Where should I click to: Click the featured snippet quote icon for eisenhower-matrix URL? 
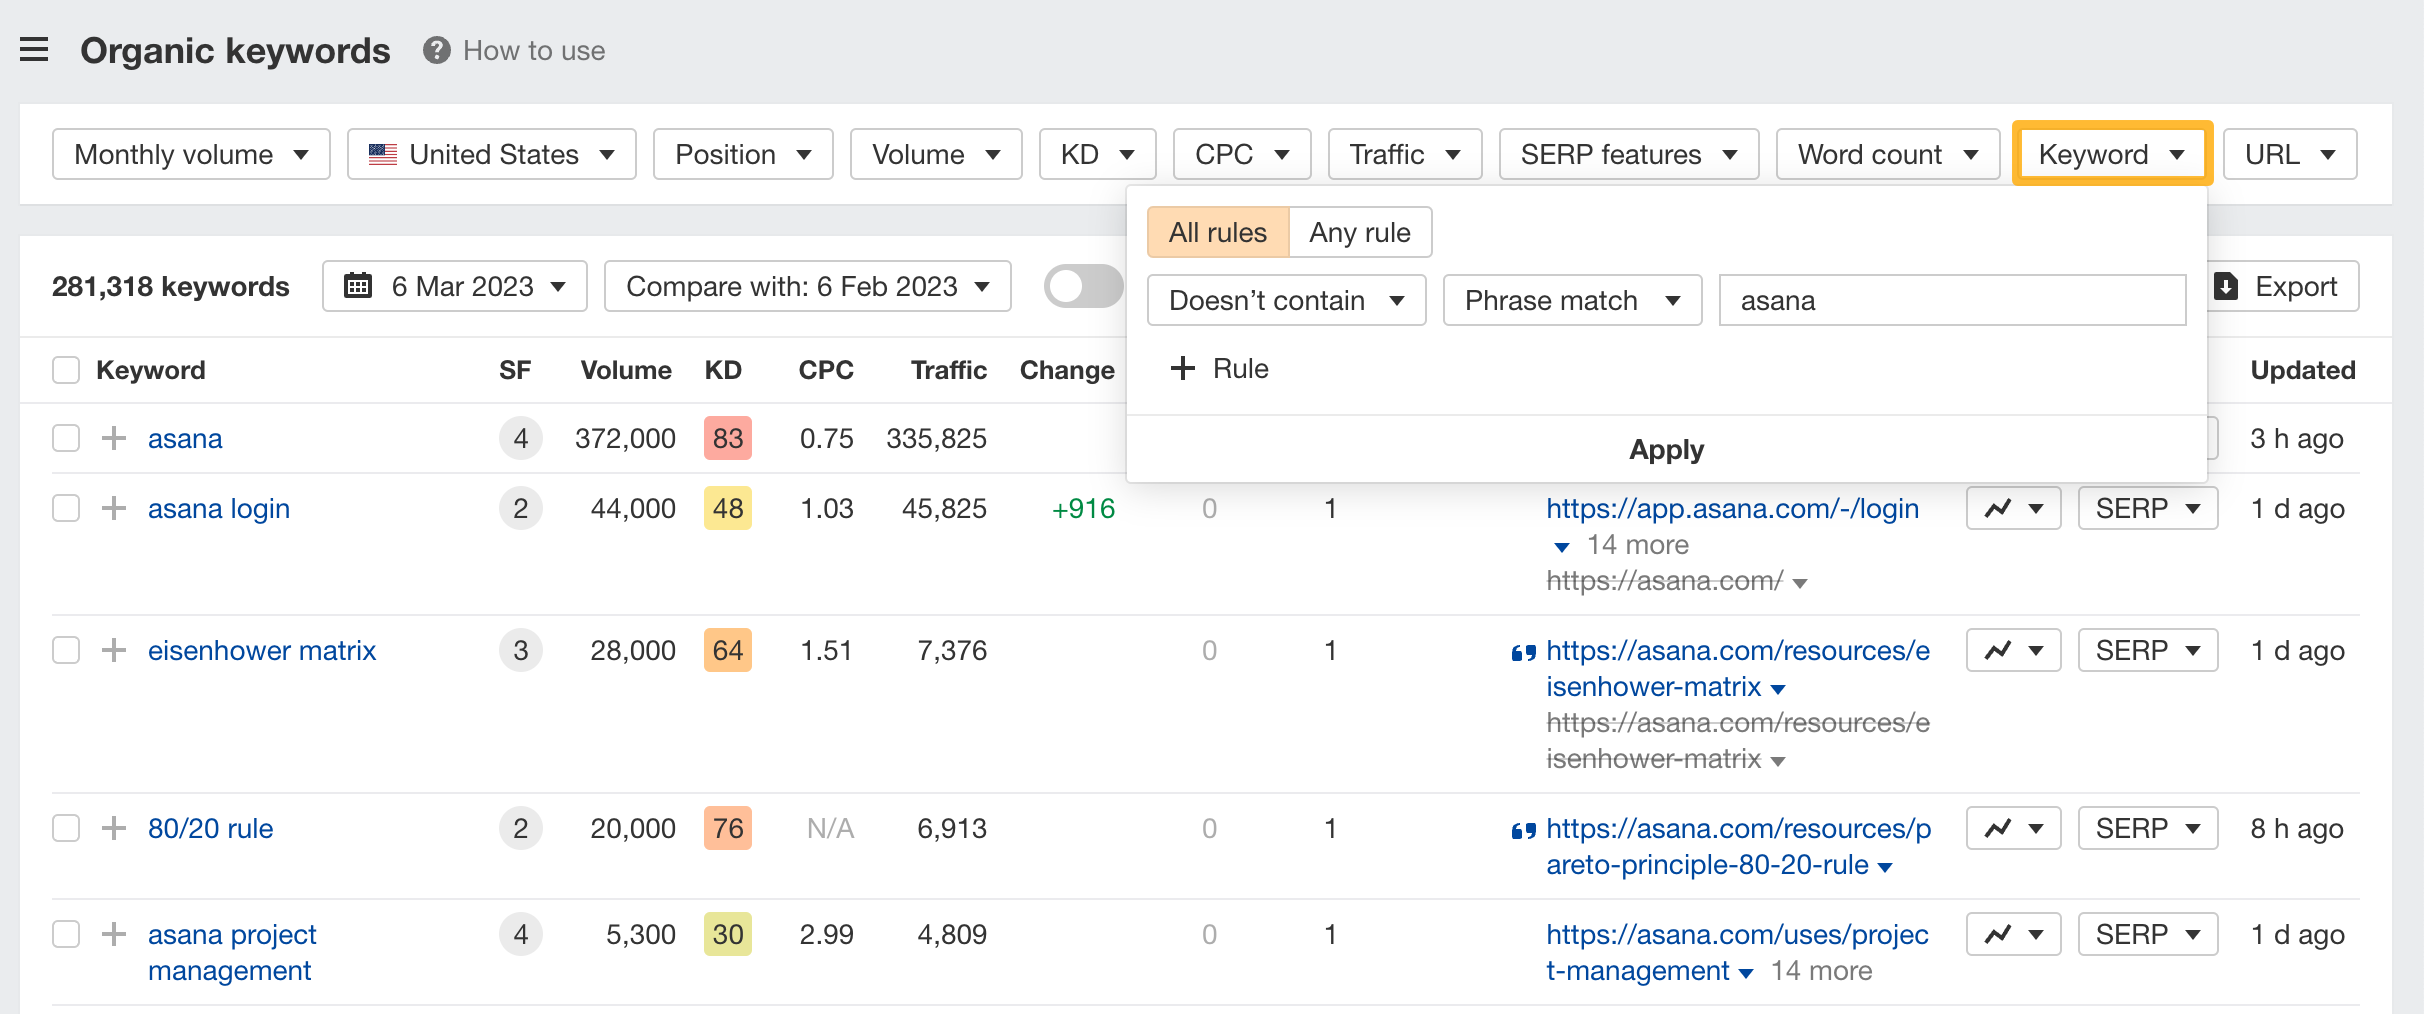(1523, 653)
